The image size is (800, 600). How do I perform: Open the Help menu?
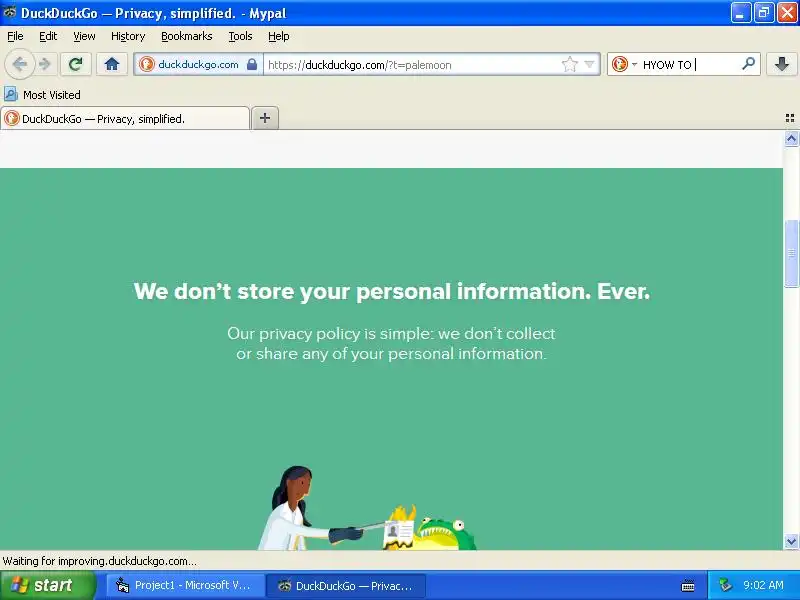click(x=279, y=36)
